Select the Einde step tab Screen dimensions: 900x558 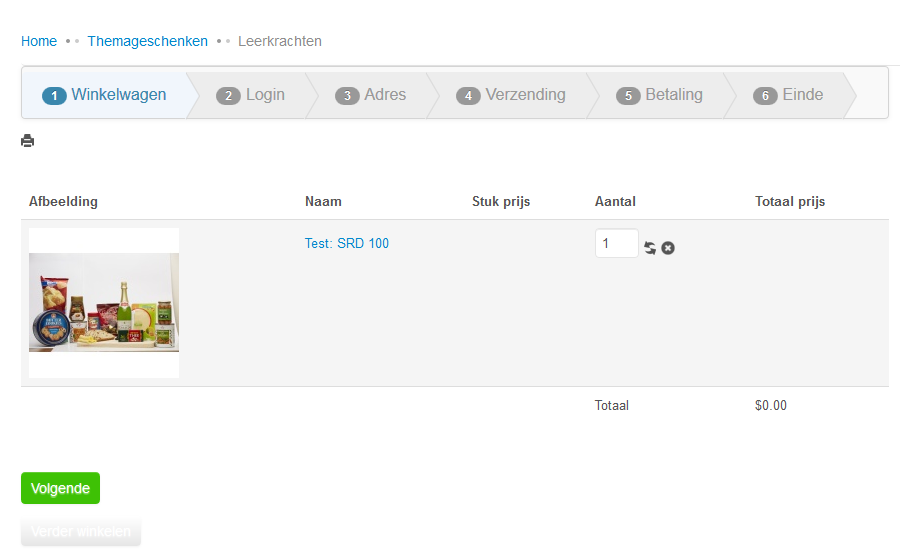point(789,95)
